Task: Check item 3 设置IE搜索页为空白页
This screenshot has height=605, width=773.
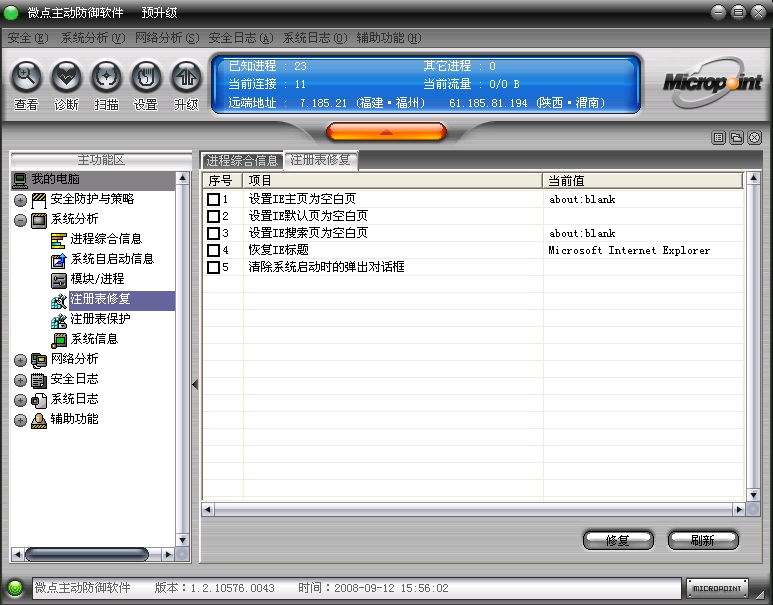Action: [x=213, y=233]
